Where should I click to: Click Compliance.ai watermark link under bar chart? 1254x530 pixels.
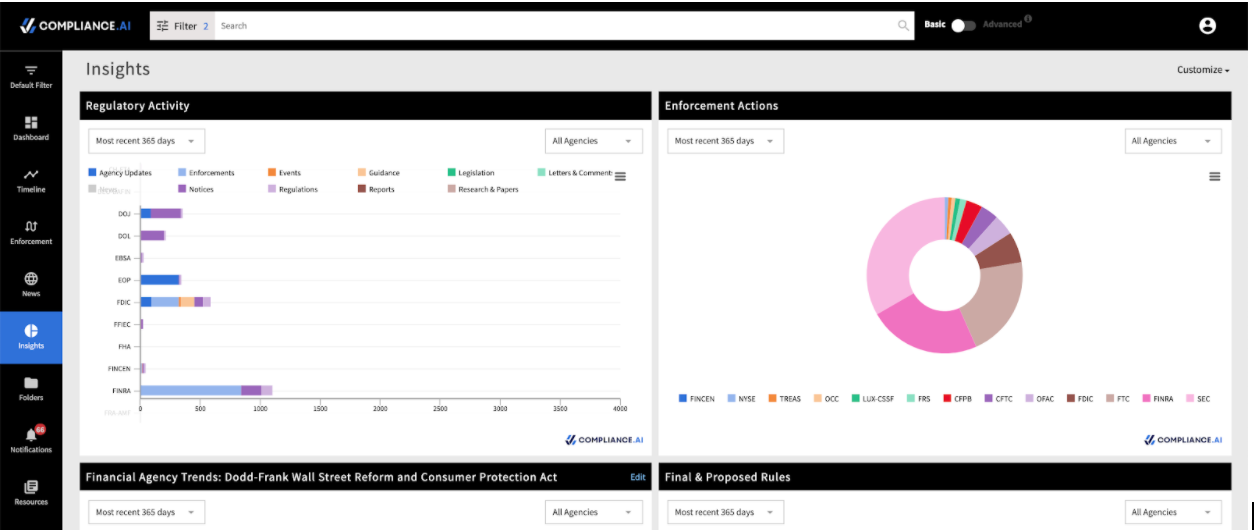point(603,439)
